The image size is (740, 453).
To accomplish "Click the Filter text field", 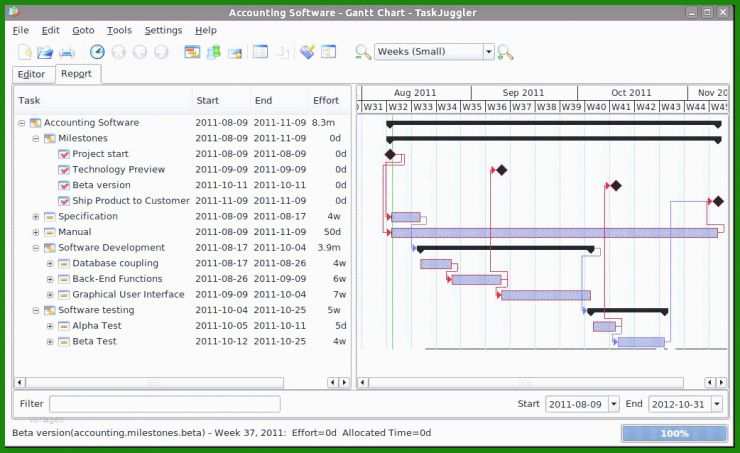I will (165, 404).
